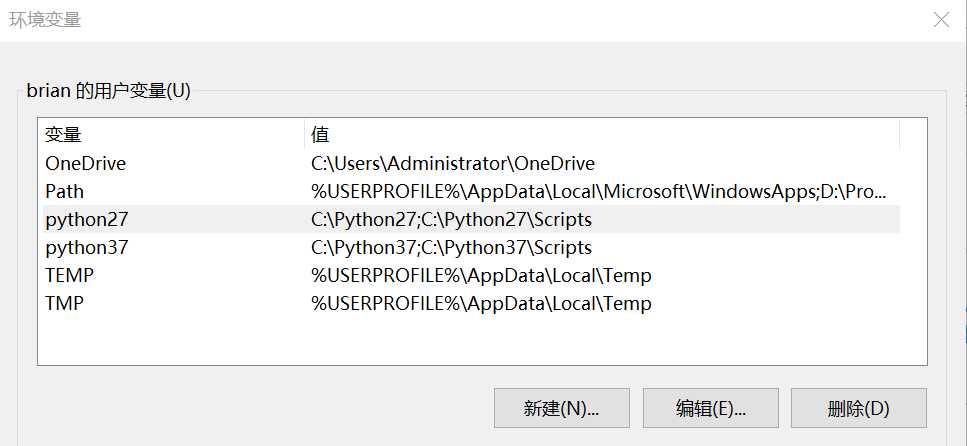The height and width of the screenshot is (446, 967).
Task: Click the Path value starting with %USERPROFILE%
Action: (599, 191)
